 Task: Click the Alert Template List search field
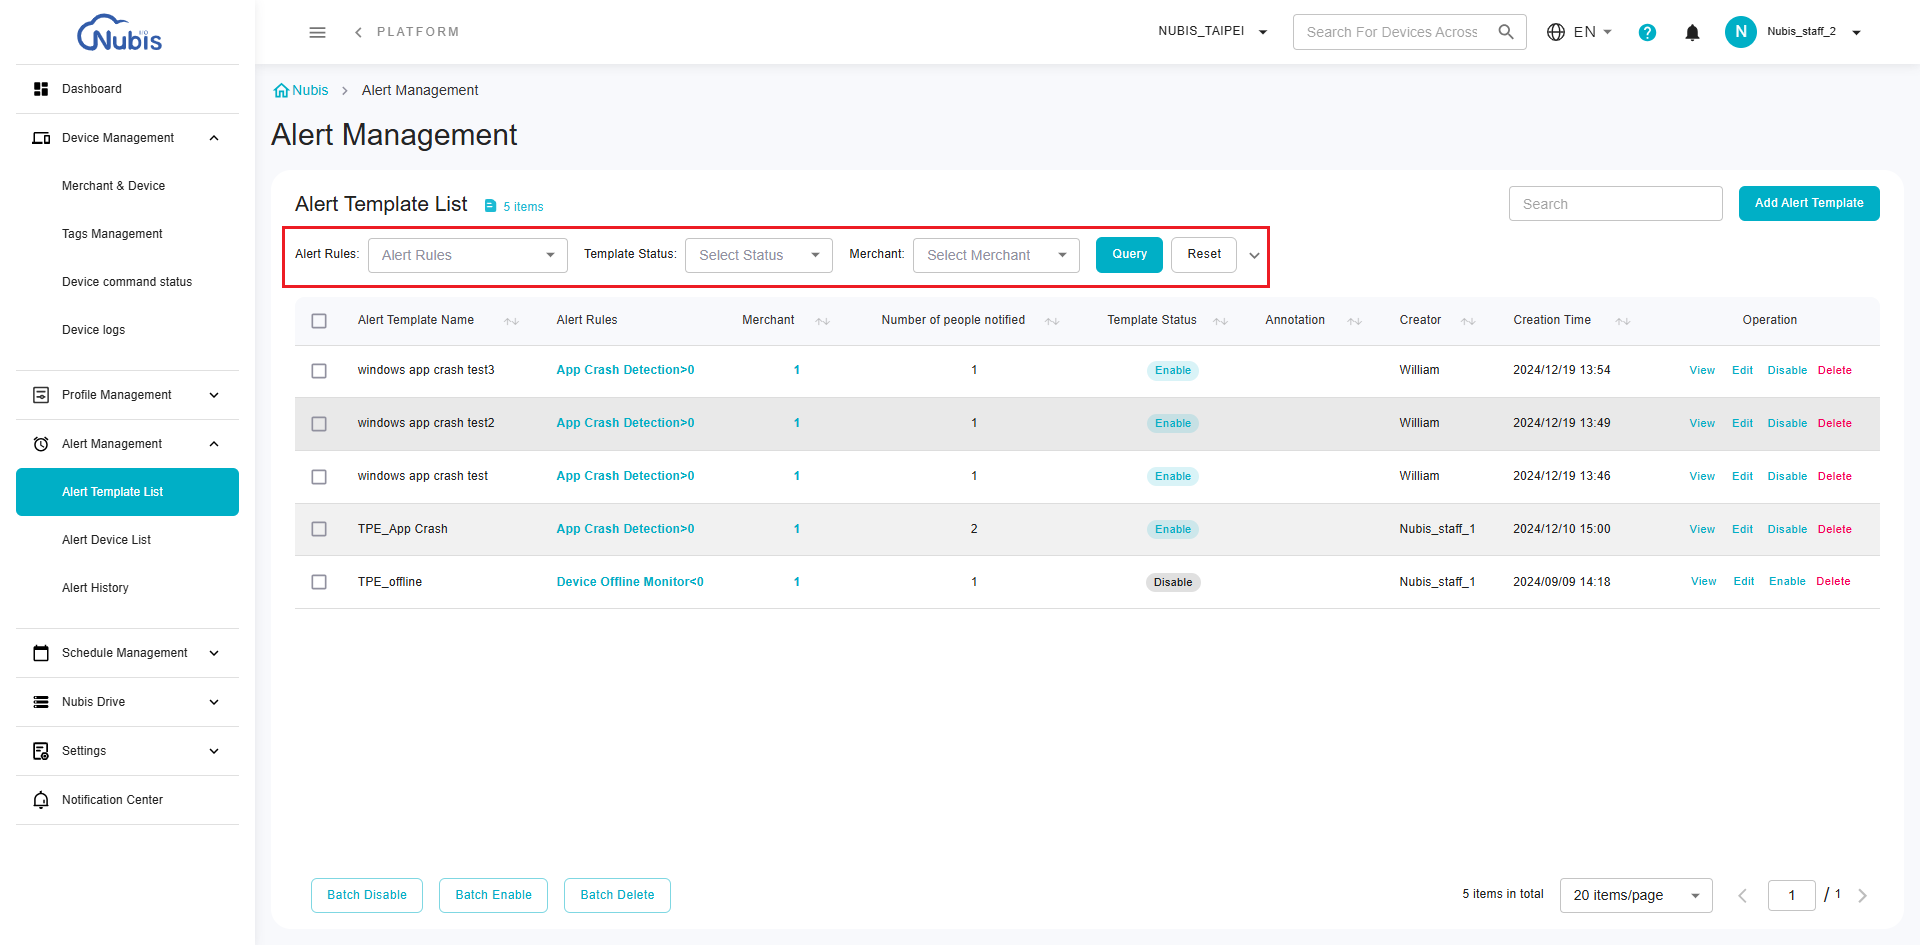click(x=1615, y=204)
